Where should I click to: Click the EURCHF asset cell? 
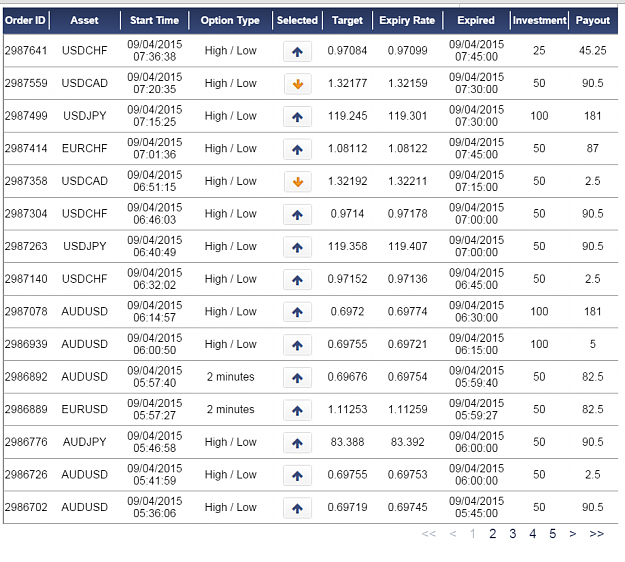click(x=85, y=149)
